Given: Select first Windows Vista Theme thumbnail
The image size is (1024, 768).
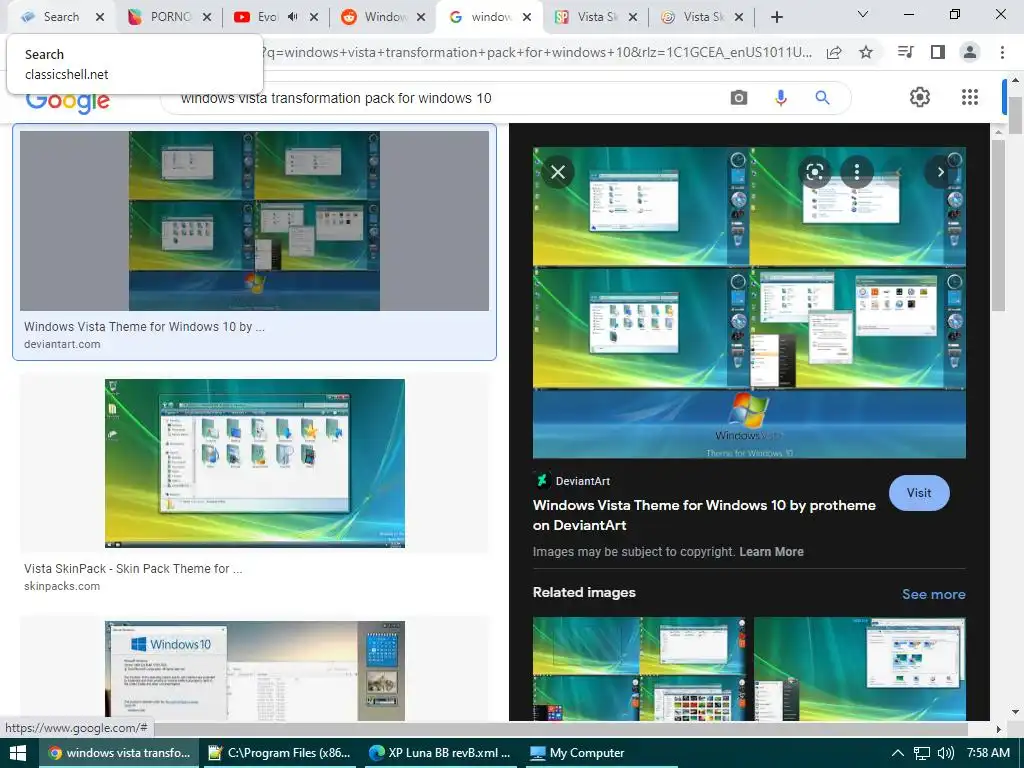Looking at the screenshot, I should pos(254,221).
